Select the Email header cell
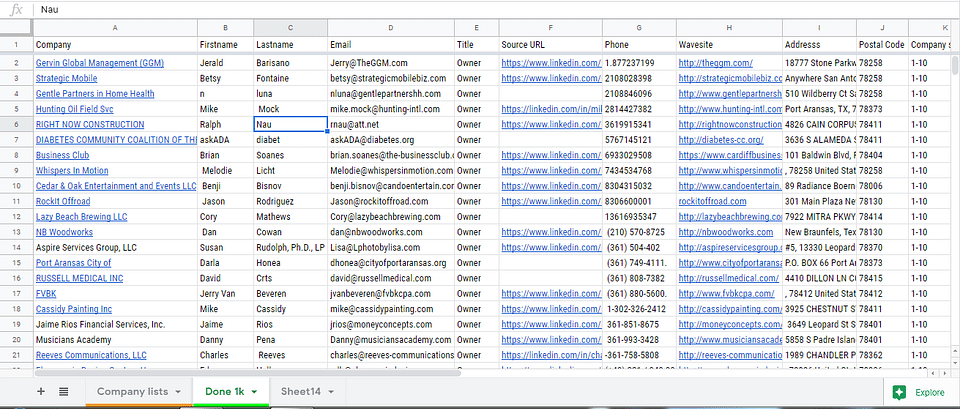 tap(391, 45)
